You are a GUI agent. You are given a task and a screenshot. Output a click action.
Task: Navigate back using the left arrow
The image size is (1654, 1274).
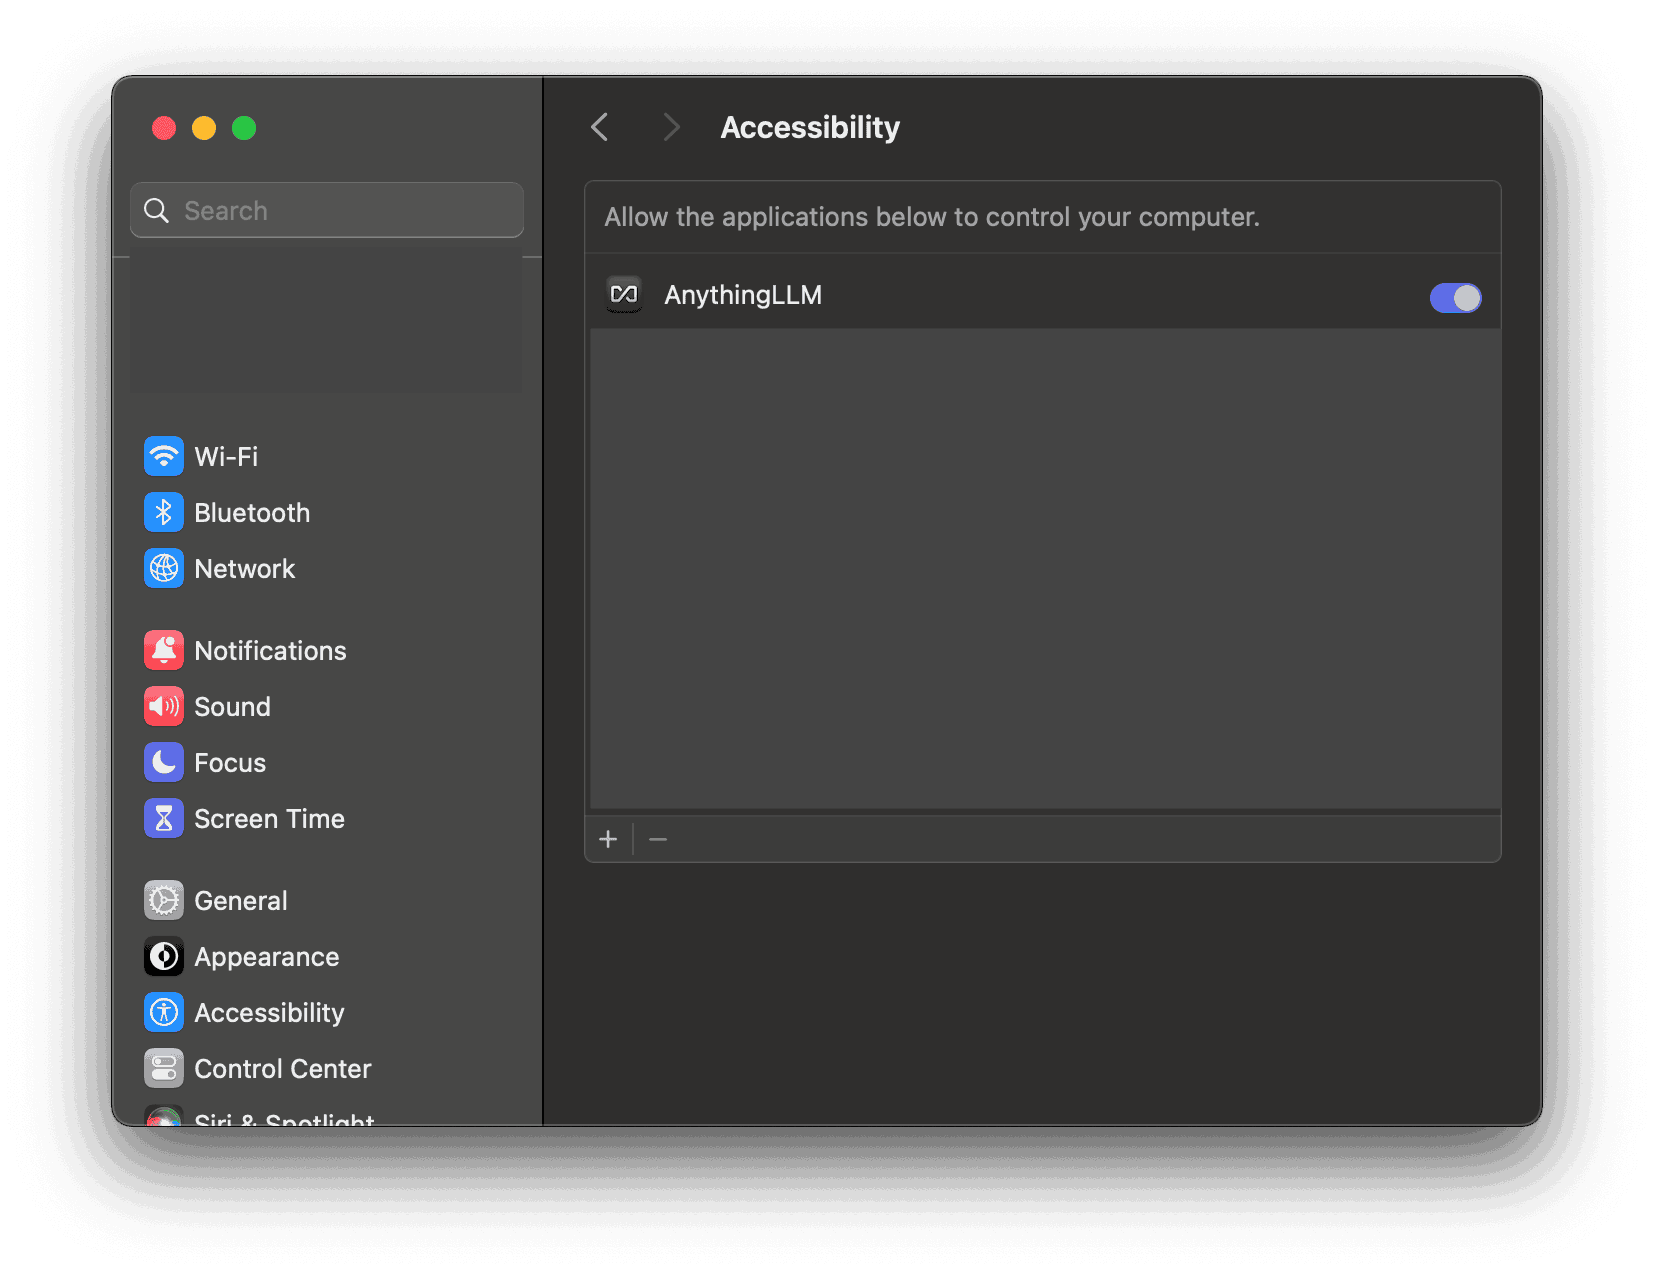pyautogui.click(x=599, y=127)
